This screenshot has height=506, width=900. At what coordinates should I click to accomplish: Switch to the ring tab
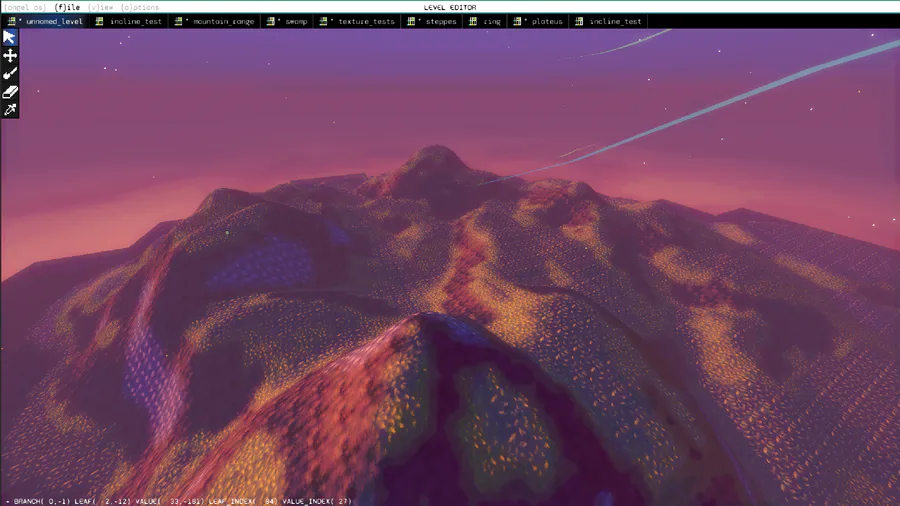485,21
